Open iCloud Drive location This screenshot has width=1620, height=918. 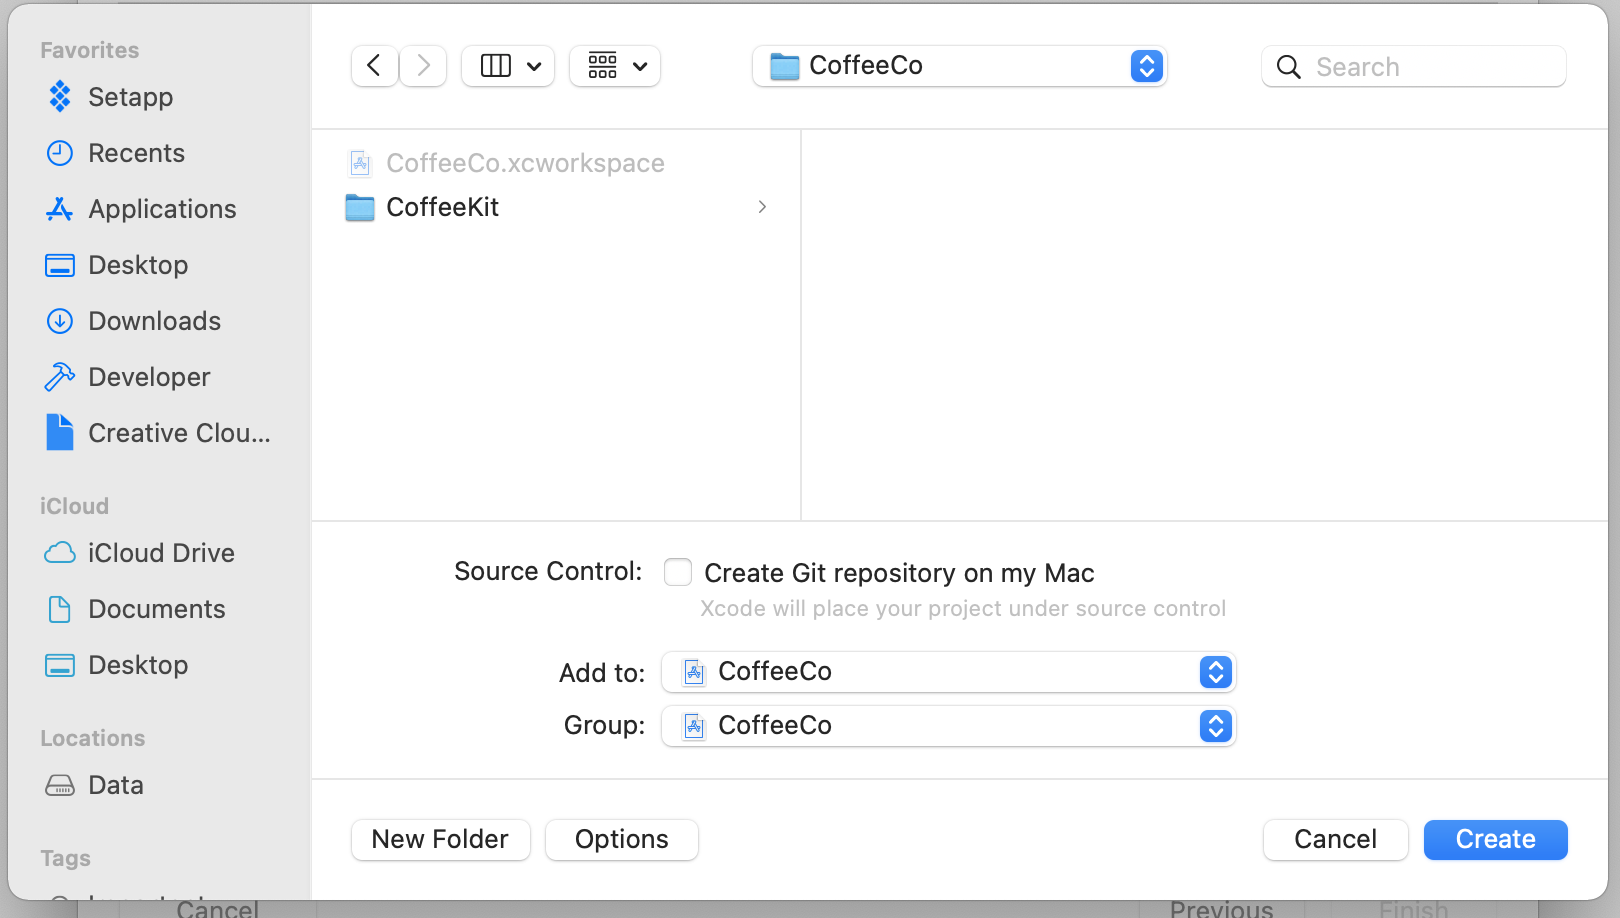point(161,553)
